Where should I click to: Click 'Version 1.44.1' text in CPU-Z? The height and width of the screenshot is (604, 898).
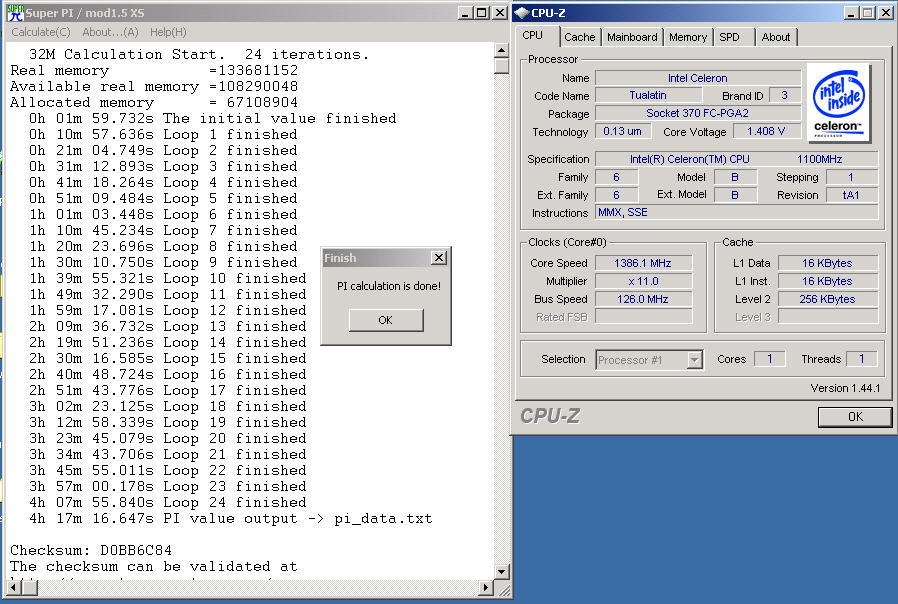click(845, 388)
